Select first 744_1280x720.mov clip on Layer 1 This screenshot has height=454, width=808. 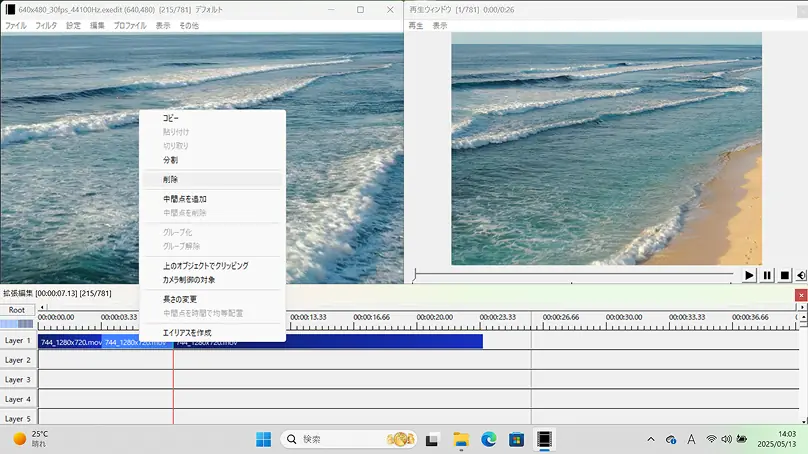[x=70, y=342]
